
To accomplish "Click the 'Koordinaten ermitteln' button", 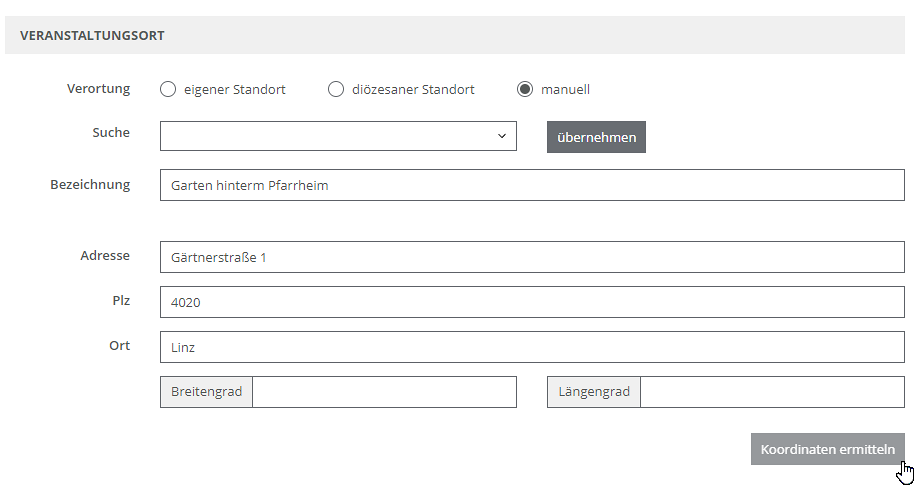I will (x=827, y=449).
